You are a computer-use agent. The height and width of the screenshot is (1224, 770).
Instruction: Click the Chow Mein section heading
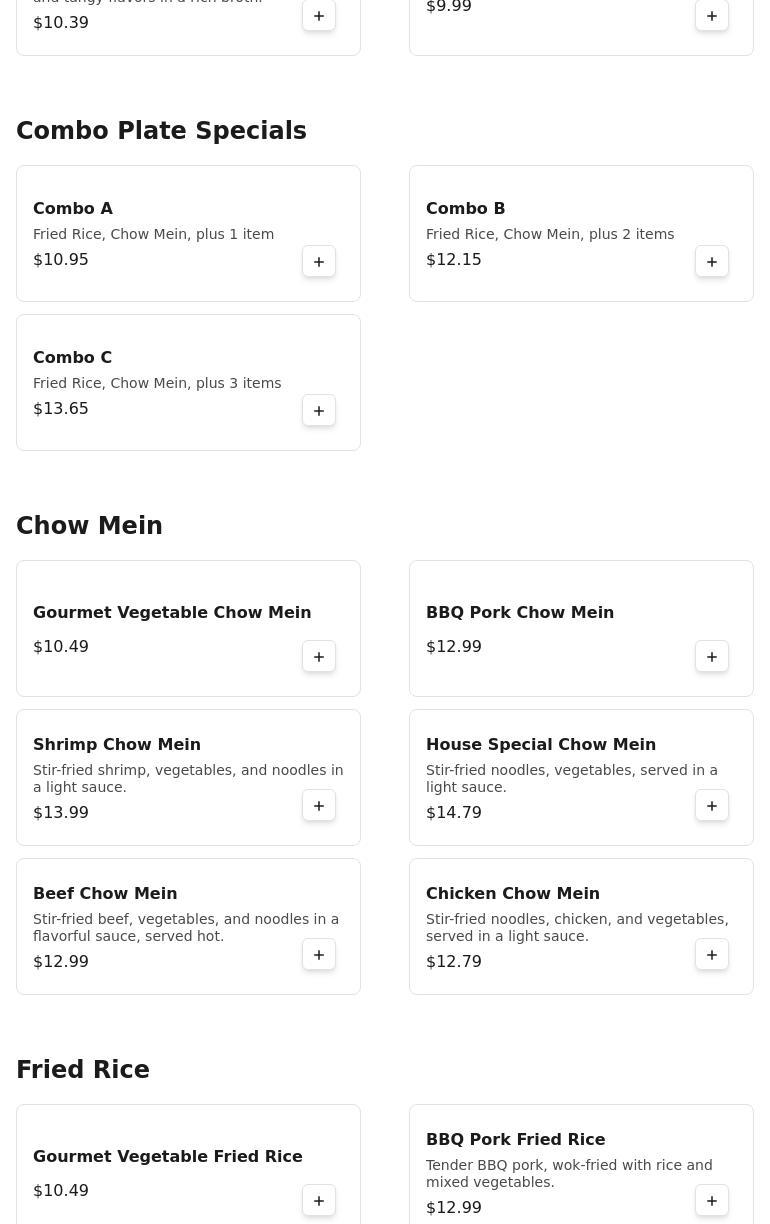click(89, 526)
